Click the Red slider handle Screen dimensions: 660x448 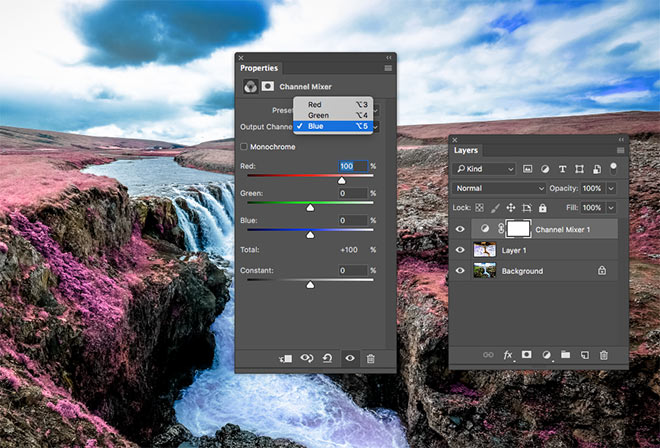tap(342, 181)
